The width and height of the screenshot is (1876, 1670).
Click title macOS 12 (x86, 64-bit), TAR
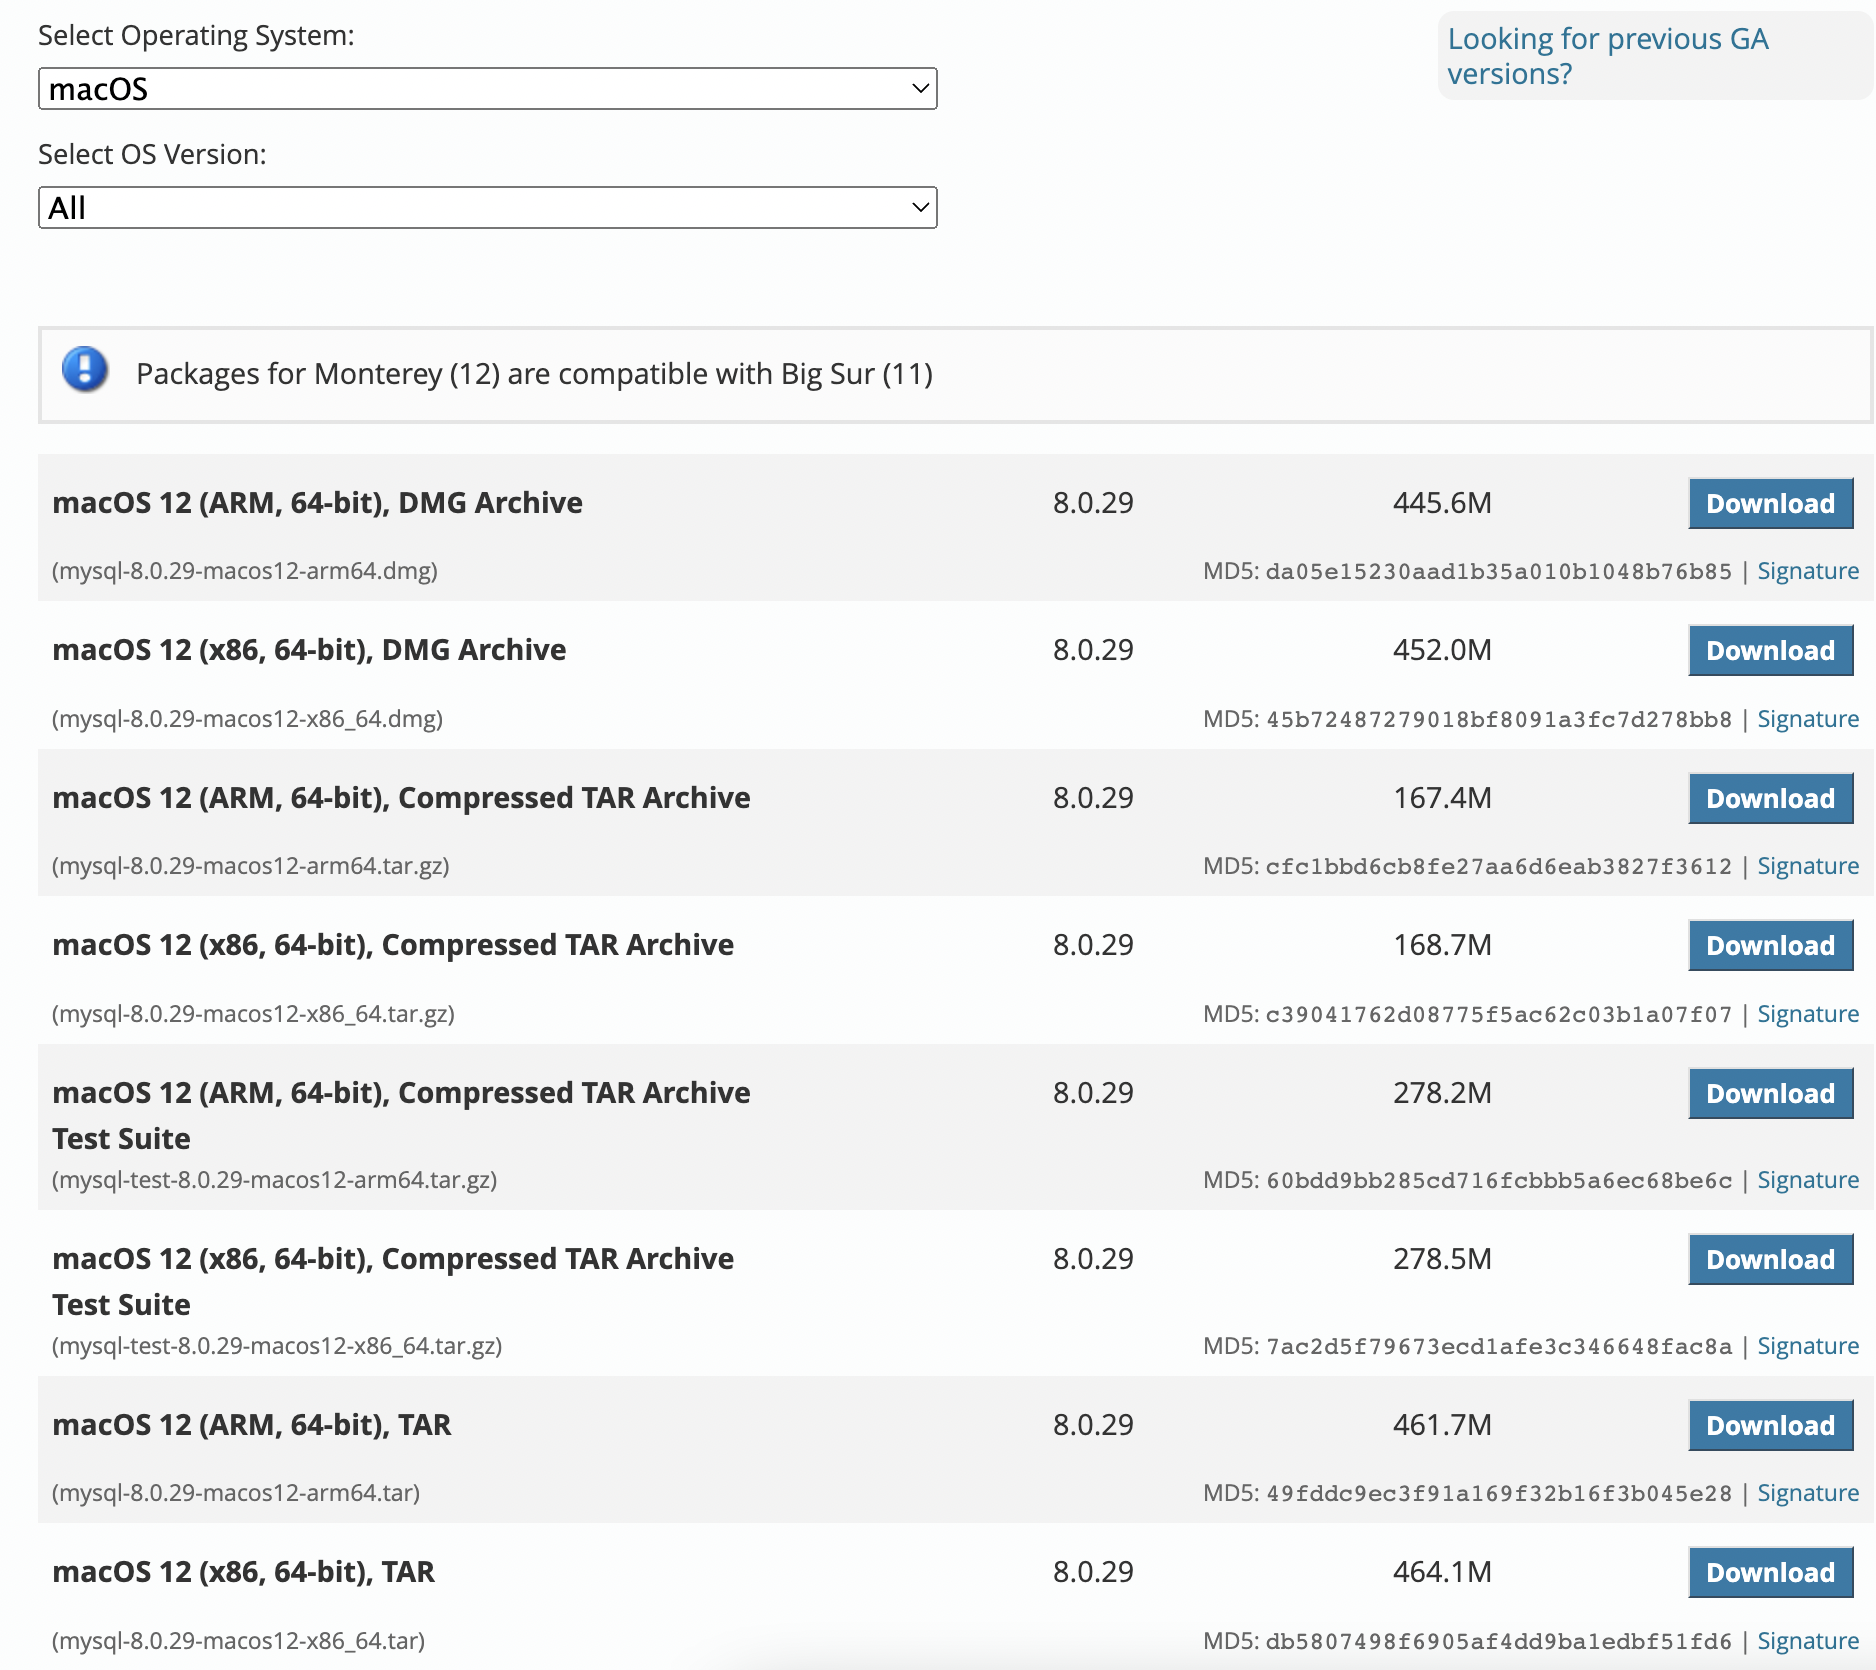pos(243,1572)
